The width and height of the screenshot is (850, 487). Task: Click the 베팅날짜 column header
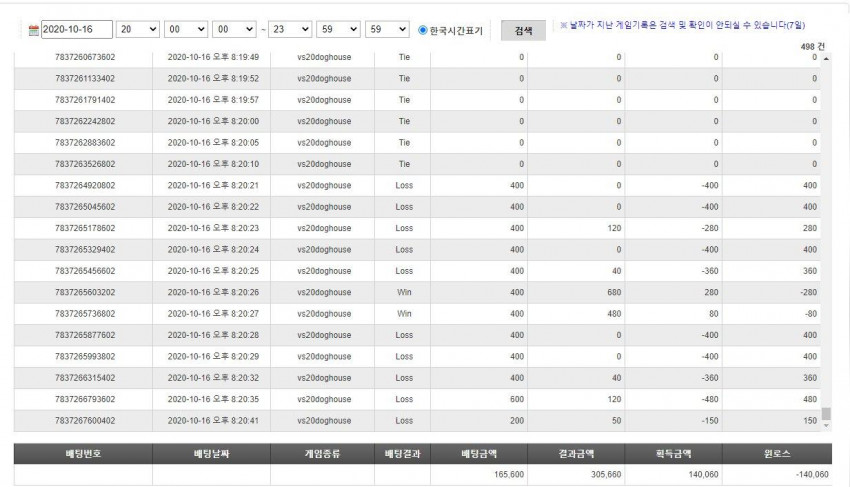point(211,454)
